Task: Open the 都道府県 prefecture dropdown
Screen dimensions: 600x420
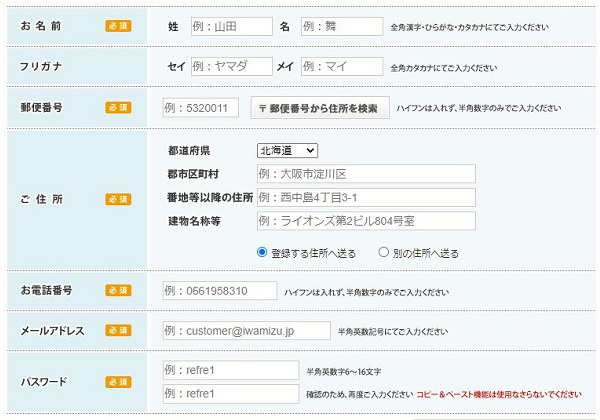Action: (286, 150)
